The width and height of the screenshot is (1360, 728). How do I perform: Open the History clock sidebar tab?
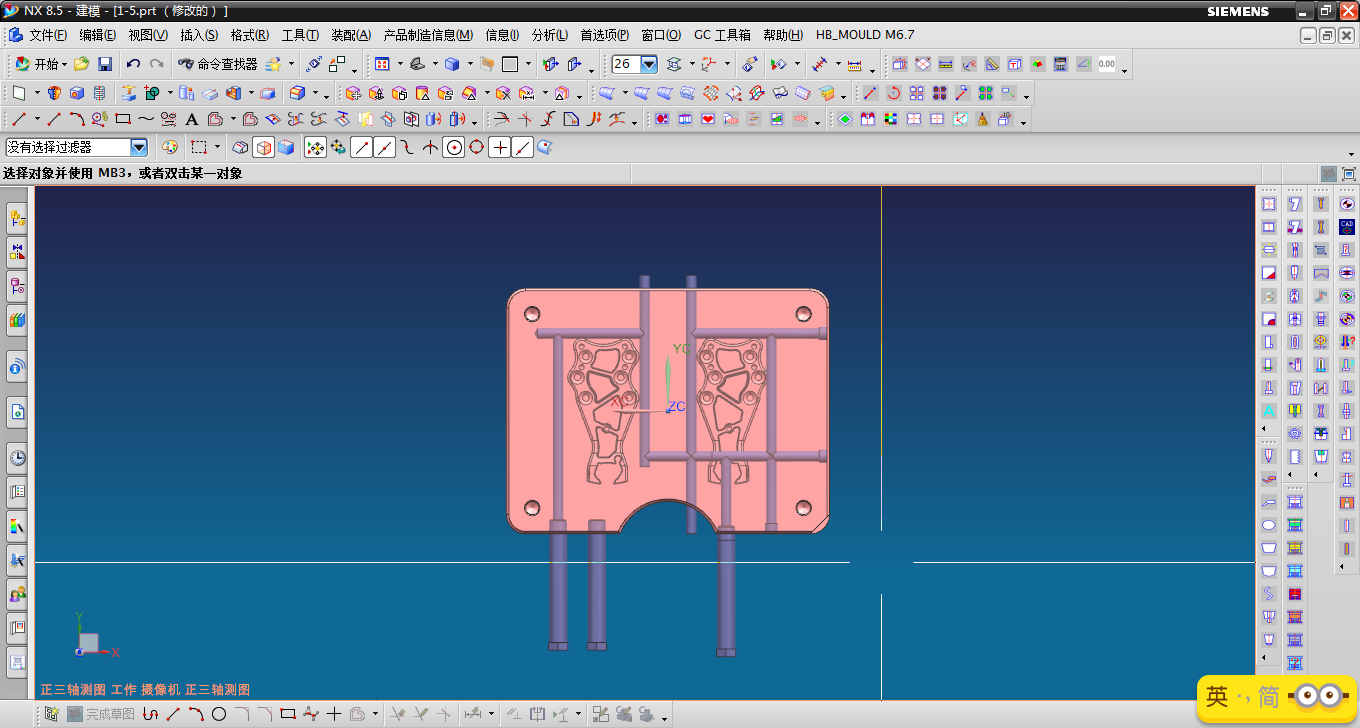[x=17, y=458]
